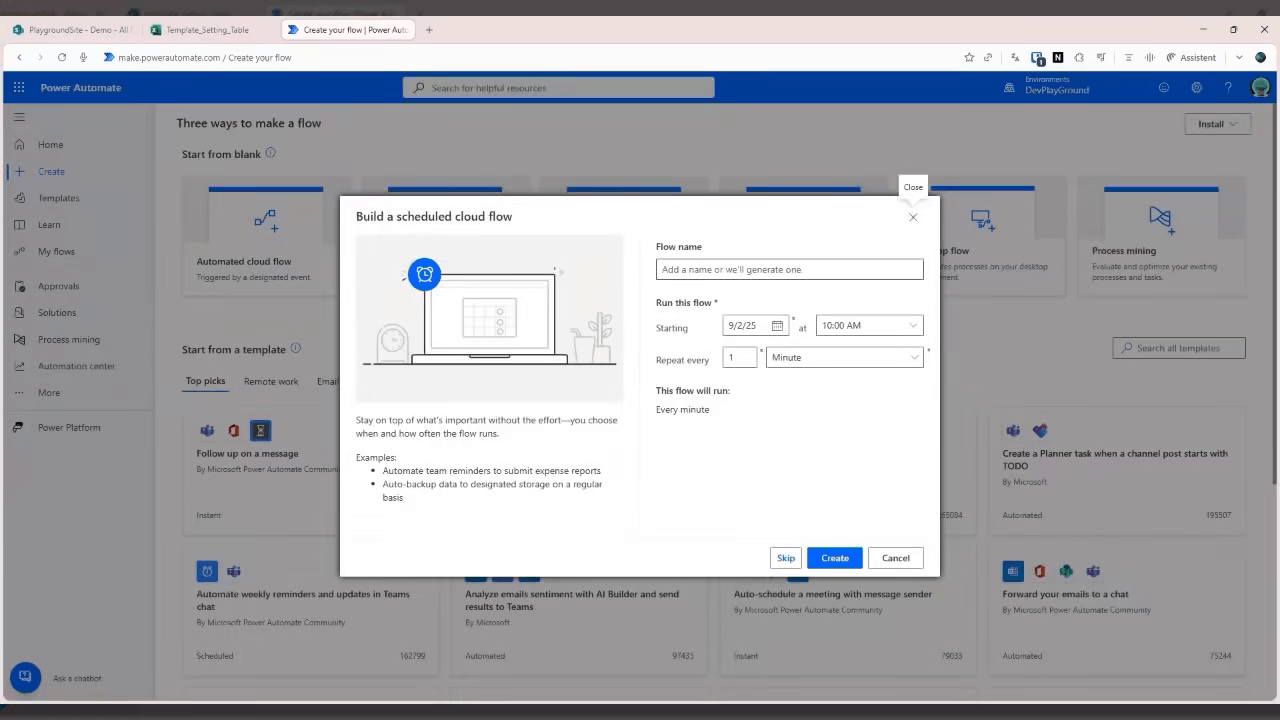Viewport: 1280px width, 720px height.
Task: Click info icon next to Start from blank
Action: (270, 153)
